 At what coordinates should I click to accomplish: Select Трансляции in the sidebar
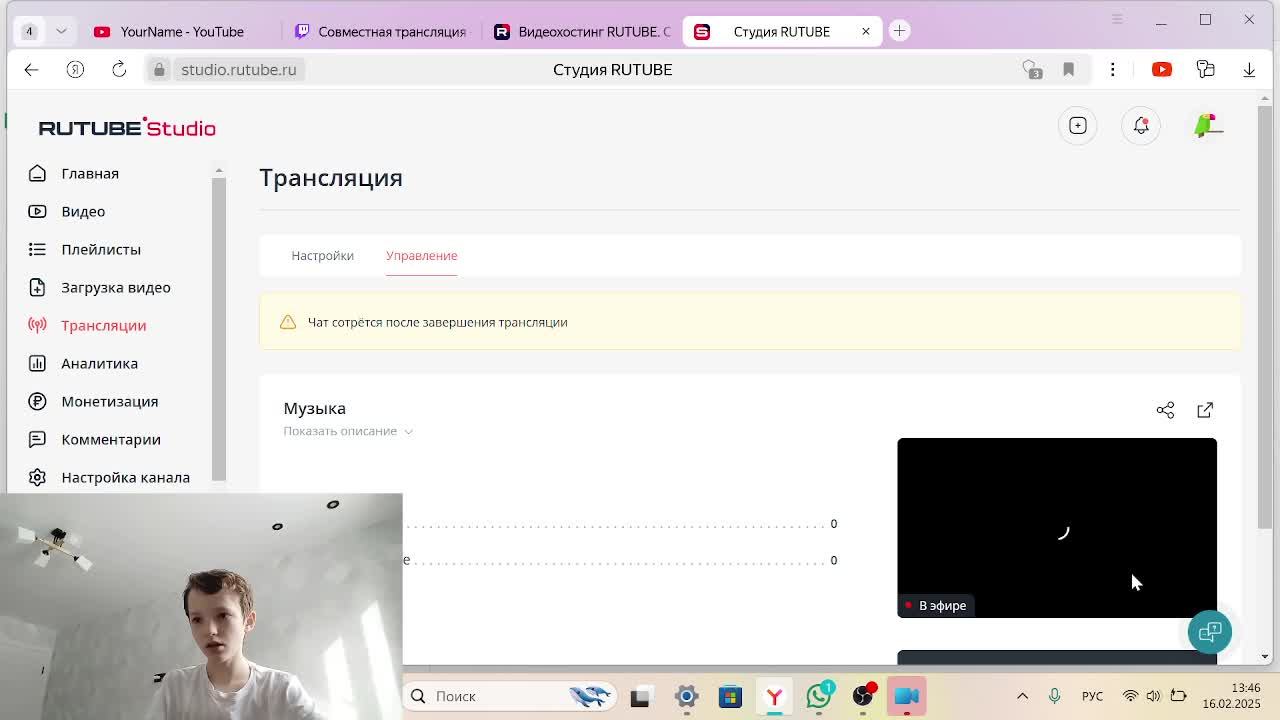tap(103, 325)
